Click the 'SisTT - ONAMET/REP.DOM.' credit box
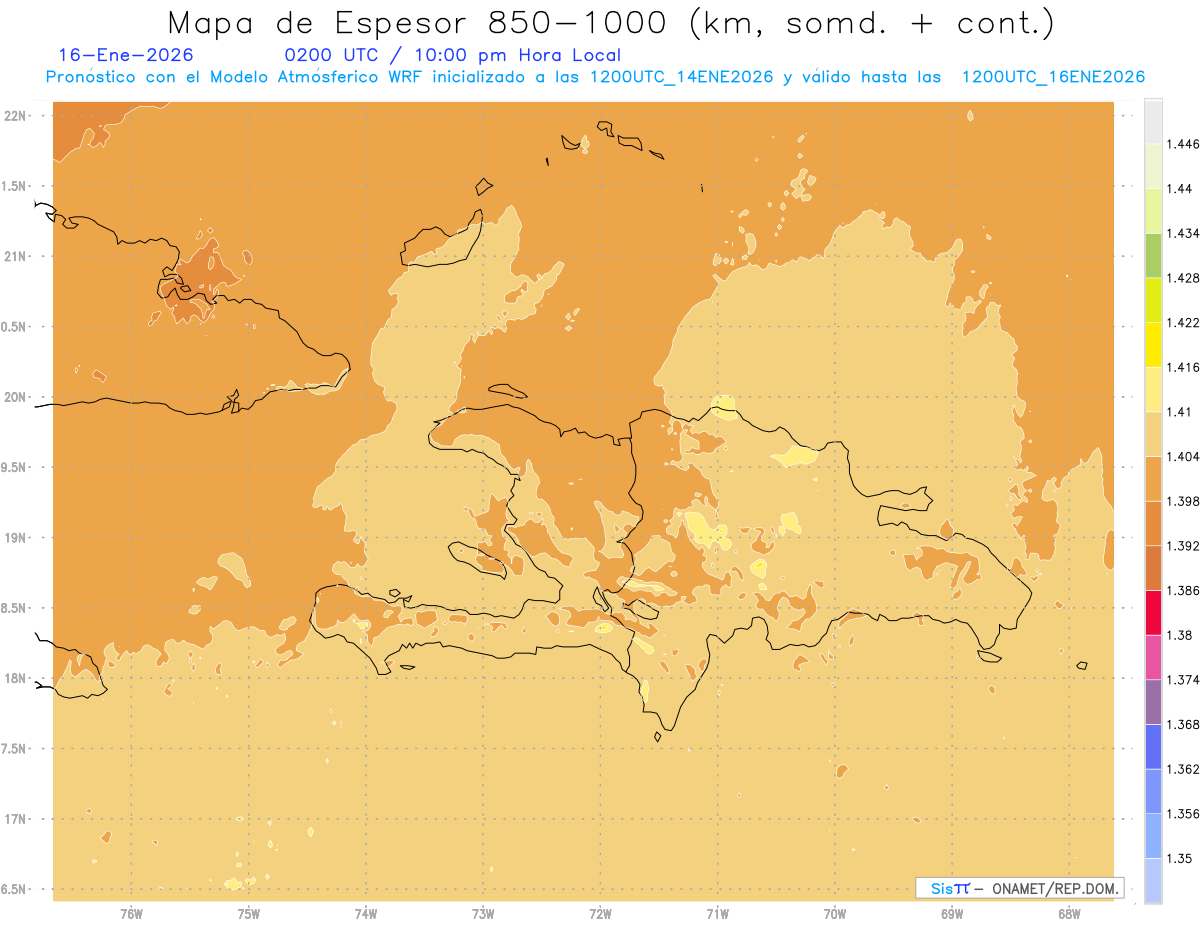The height and width of the screenshot is (927, 1200). click(1019, 888)
